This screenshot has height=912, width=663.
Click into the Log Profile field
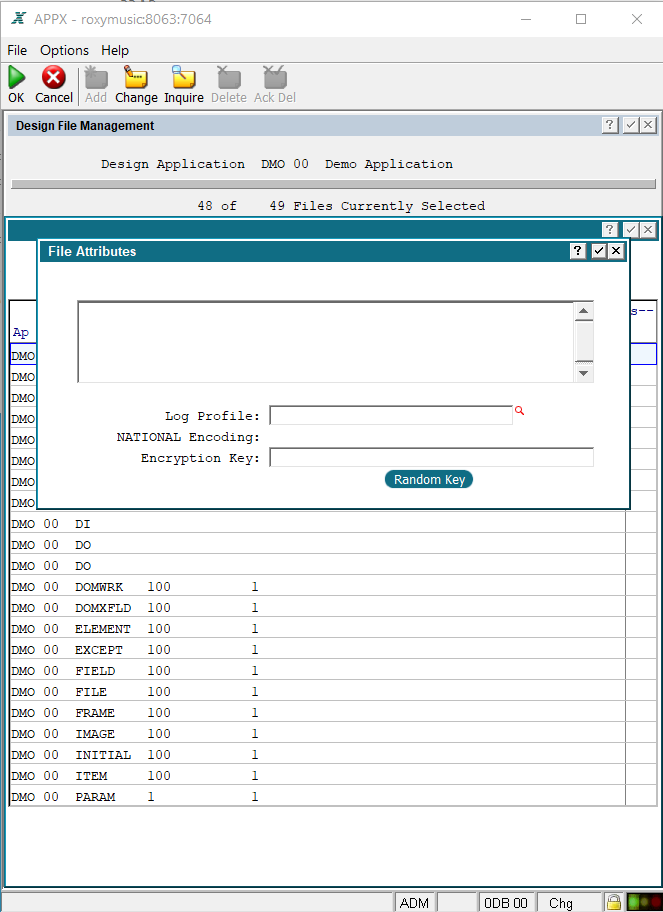click(391, 415)
